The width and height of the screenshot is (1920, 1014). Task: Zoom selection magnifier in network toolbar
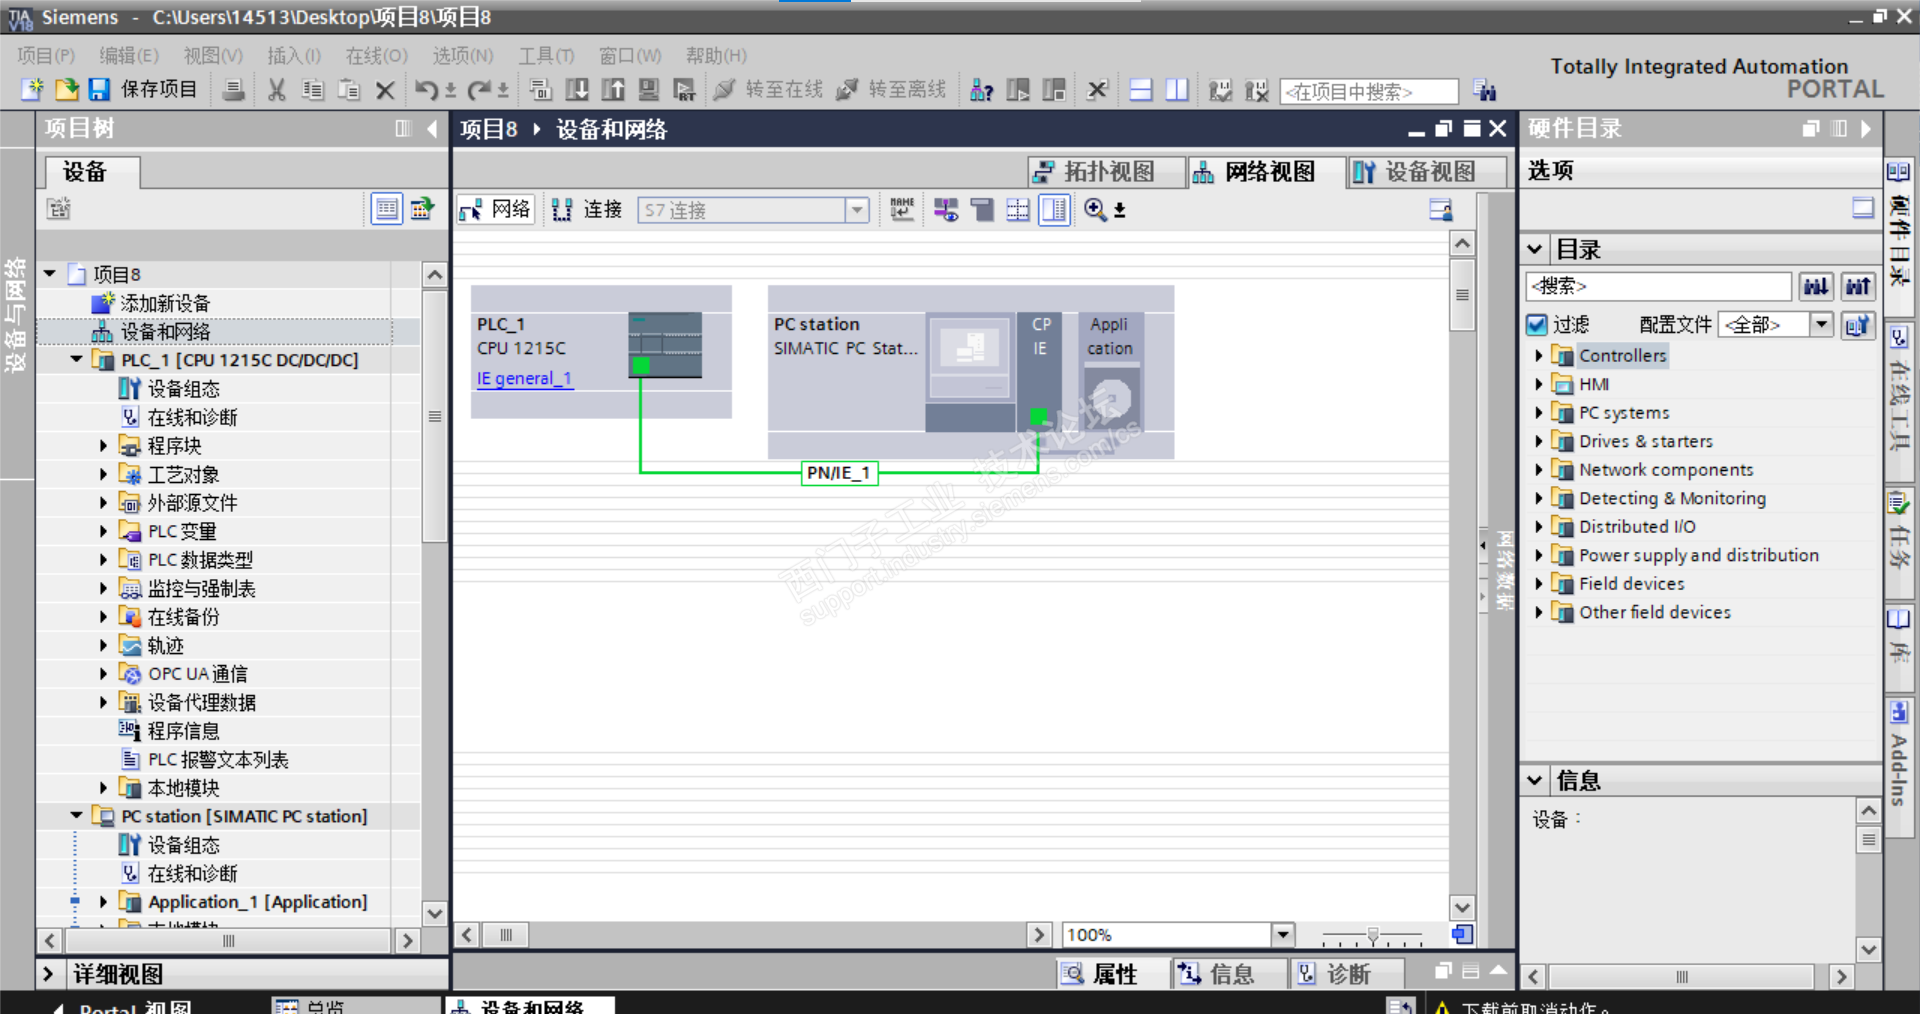click(1095, 210)
